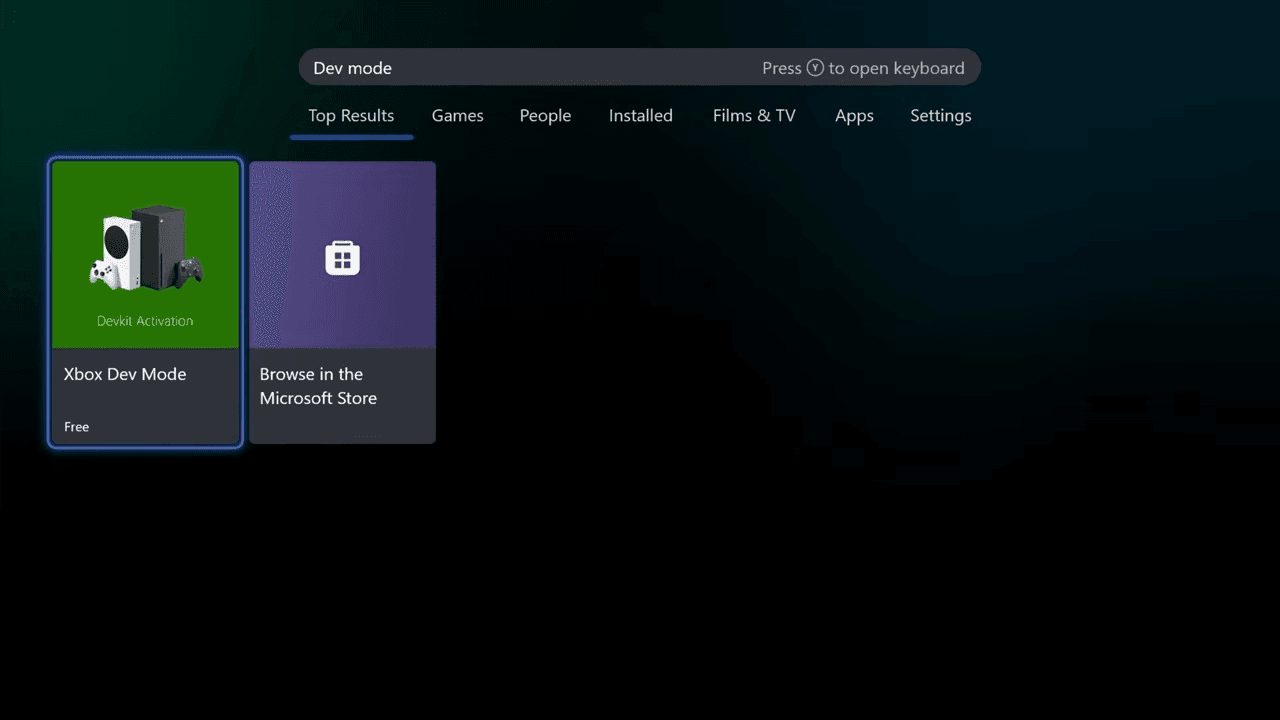Switch to the Games tab
Image resolution: width=1280 pixels, height=720 pixels.
pyautogui.click(x=457, y=116)
